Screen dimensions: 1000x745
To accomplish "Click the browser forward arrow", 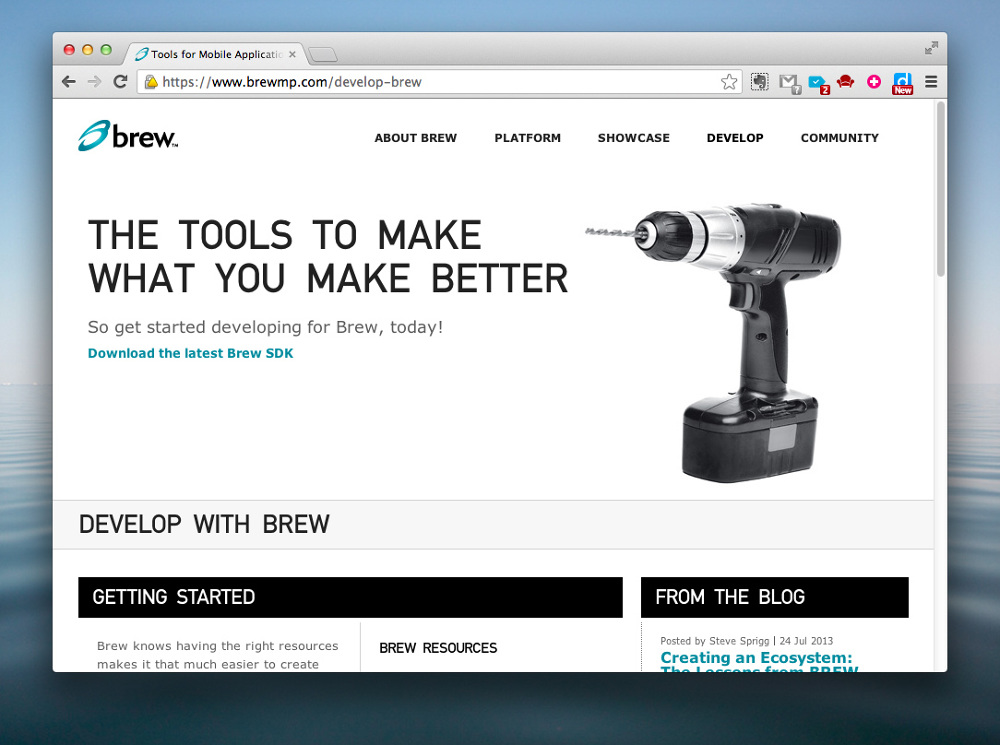I will point(94,82).
